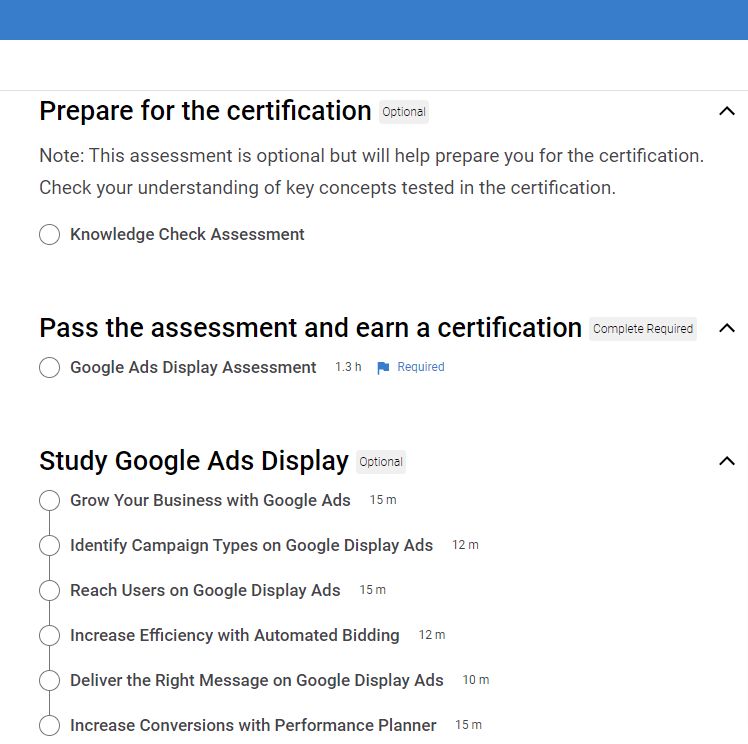Collapse the Study Google Ads Display section

pyautogui.click(x=727, y=461)
